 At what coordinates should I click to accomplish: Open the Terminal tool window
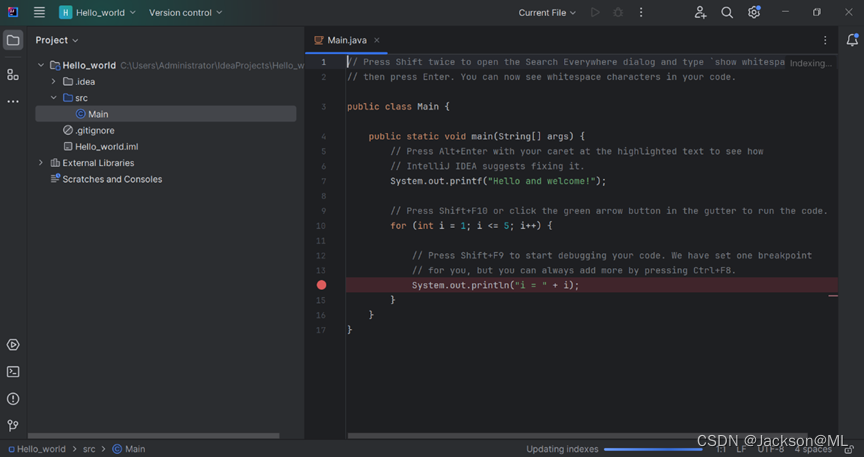tap(13, 371)
